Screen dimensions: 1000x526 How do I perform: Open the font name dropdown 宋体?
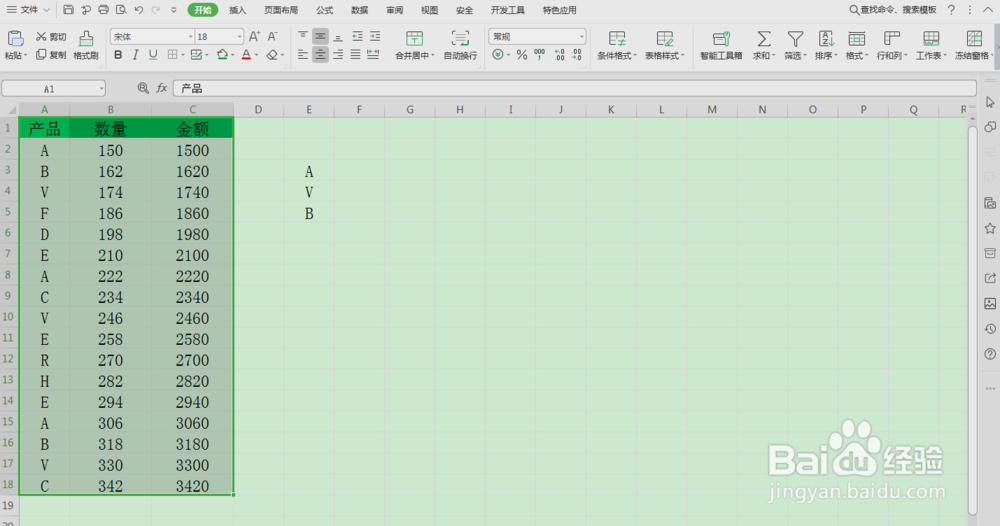coord(190,37)
